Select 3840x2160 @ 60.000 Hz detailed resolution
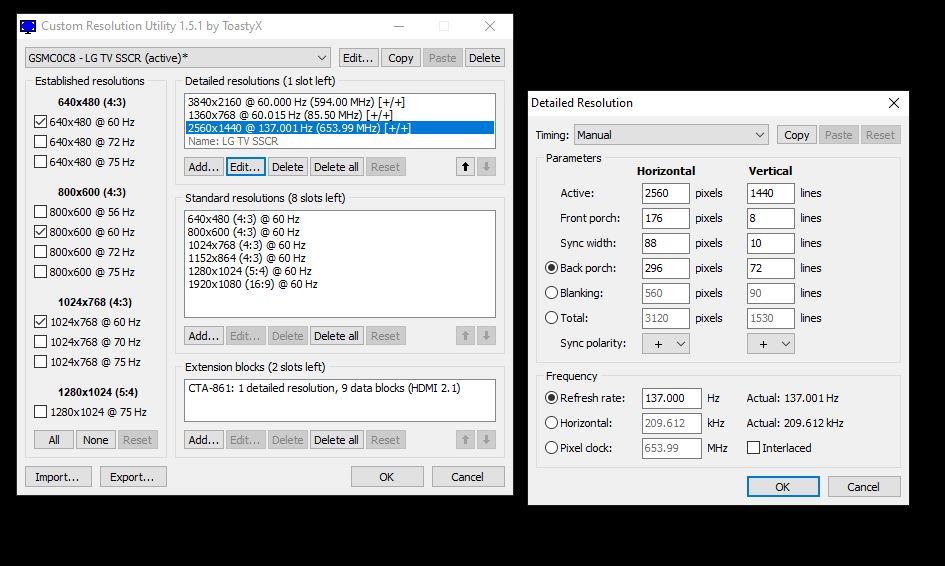The height and width of the screenshot is (566, 945). (340, 102)
